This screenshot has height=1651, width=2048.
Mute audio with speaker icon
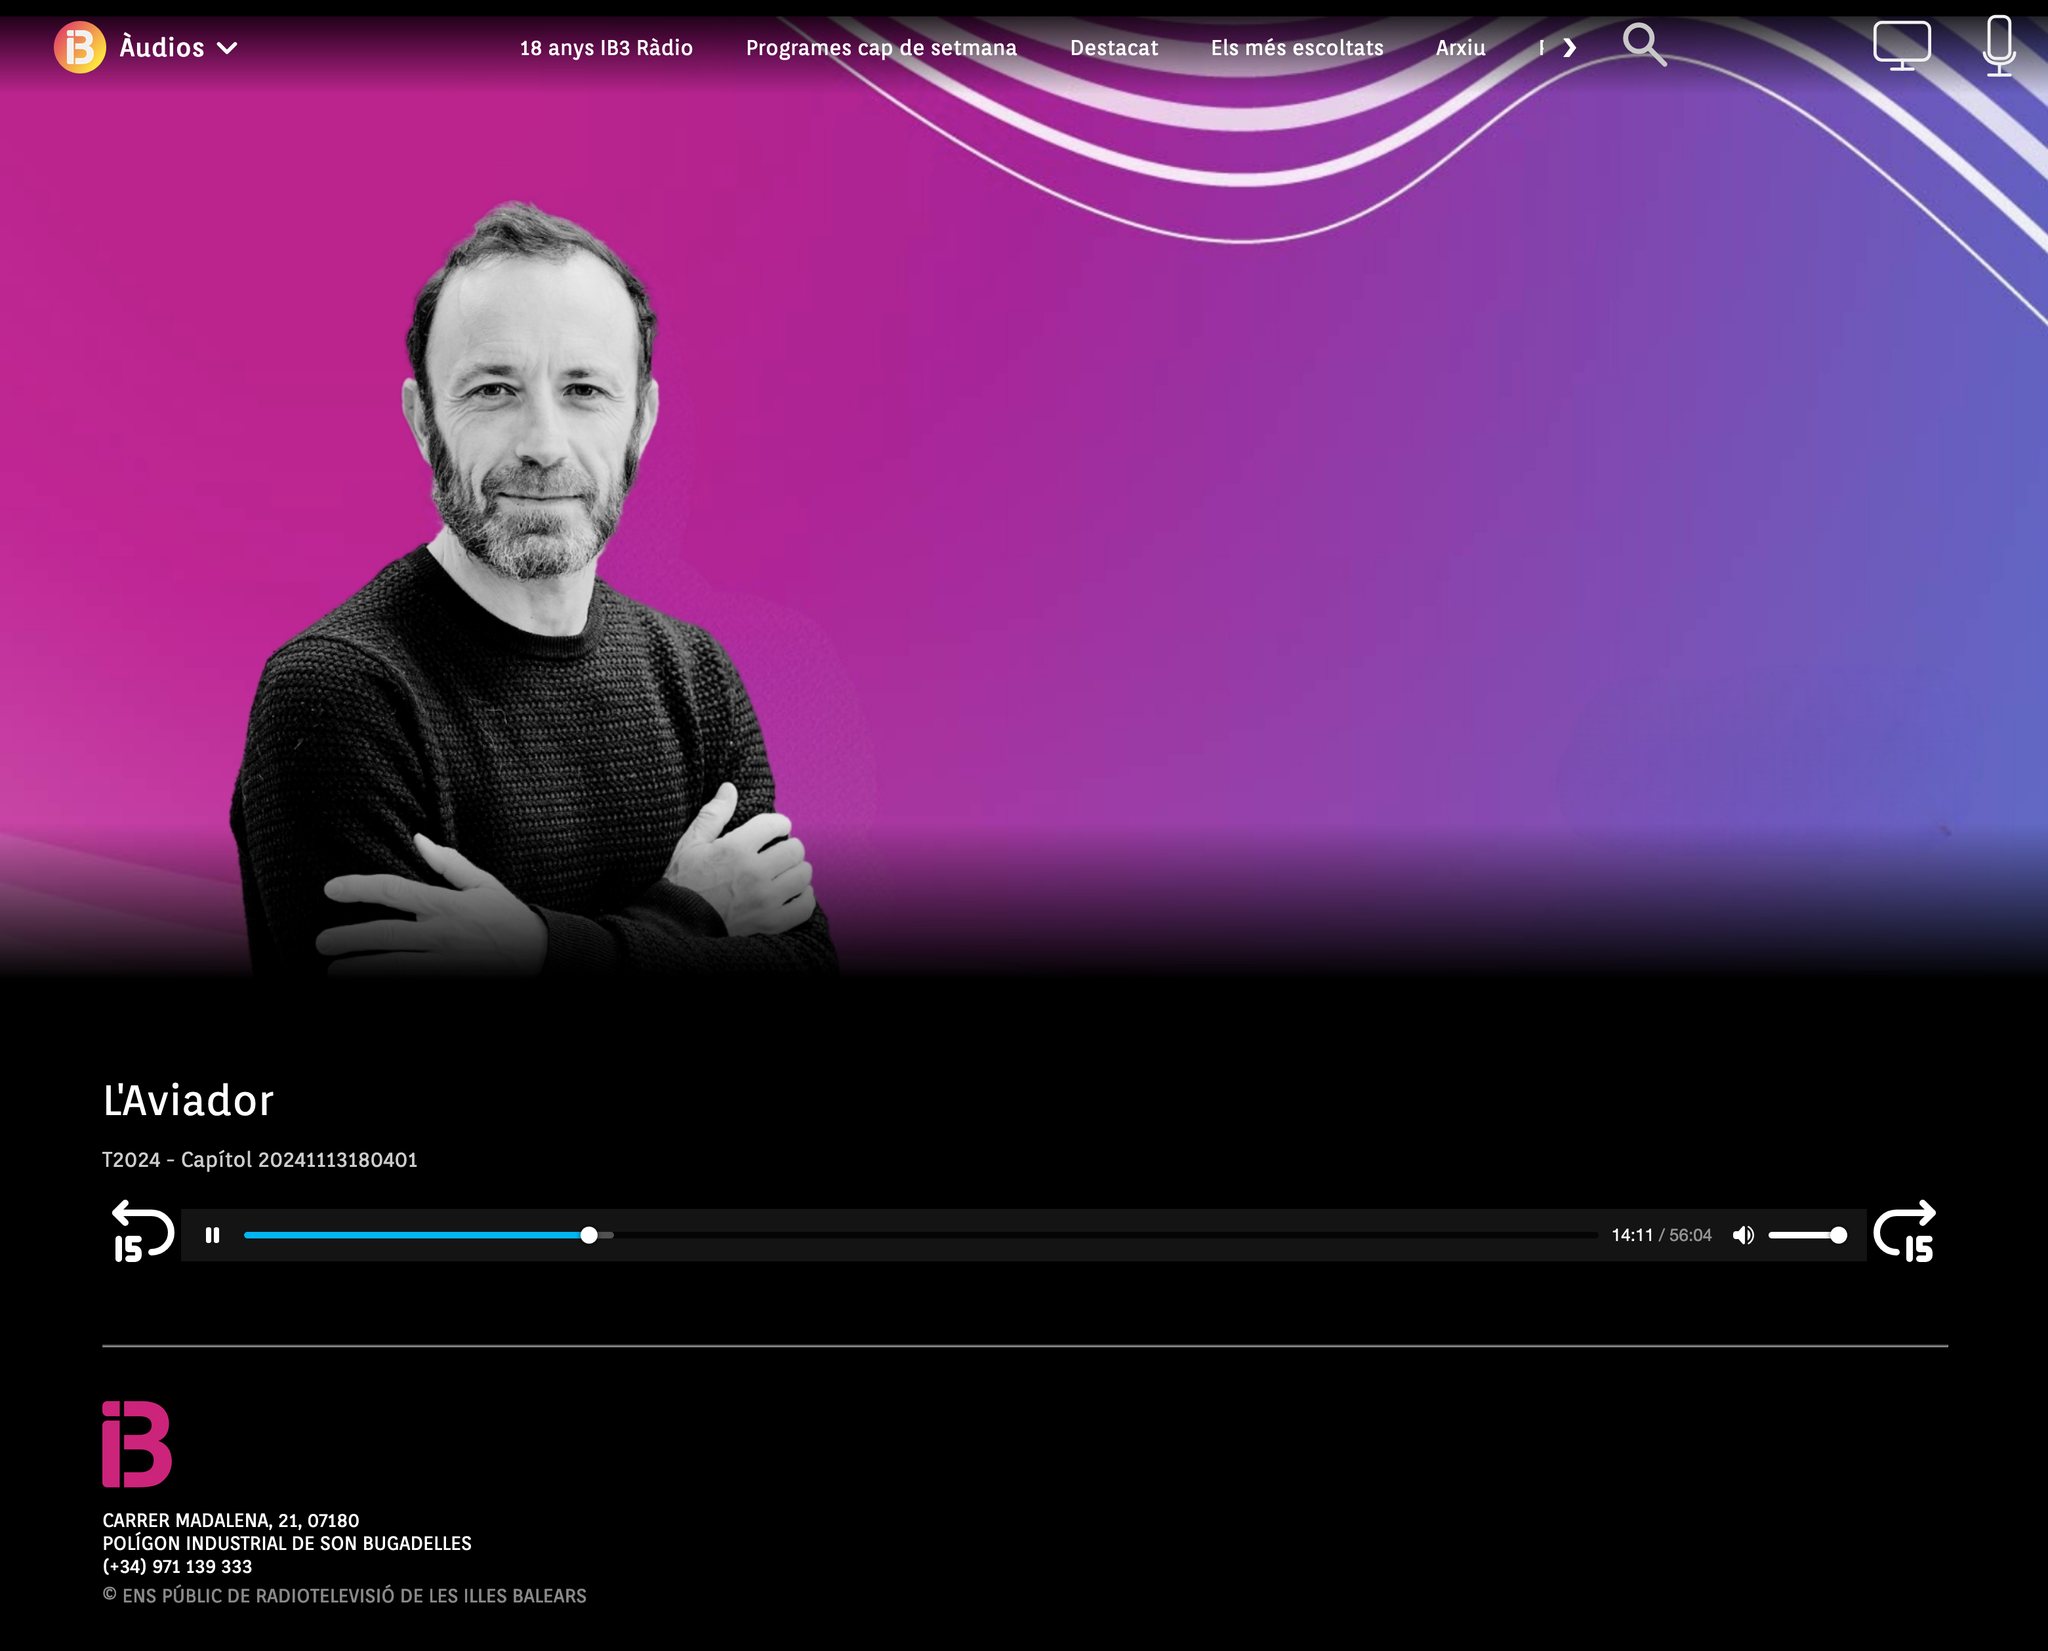pos(1743,1235)
